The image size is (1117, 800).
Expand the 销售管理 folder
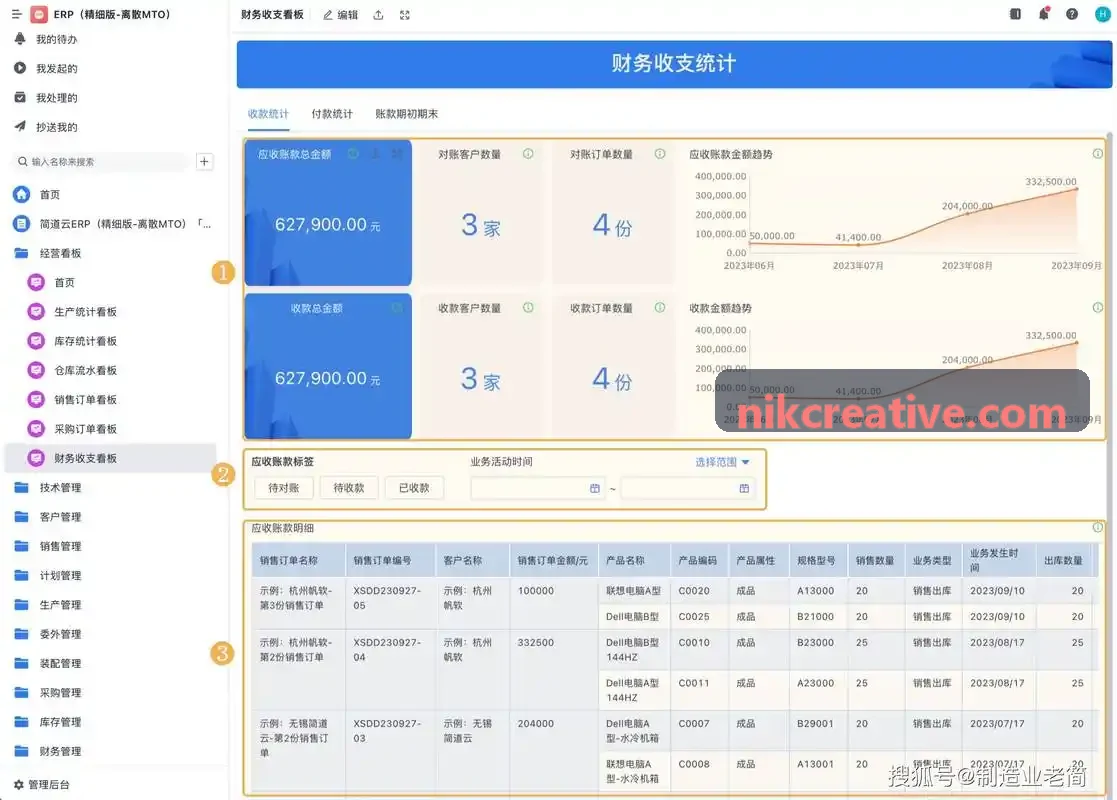coord(61,546)
